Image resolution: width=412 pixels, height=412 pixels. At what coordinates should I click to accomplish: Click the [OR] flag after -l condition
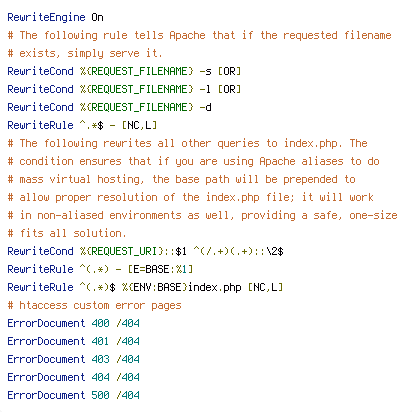click(229, 89)
